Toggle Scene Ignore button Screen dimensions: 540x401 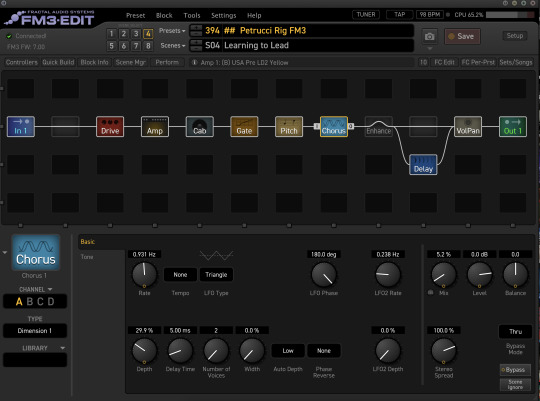click(x=515, y=384)
